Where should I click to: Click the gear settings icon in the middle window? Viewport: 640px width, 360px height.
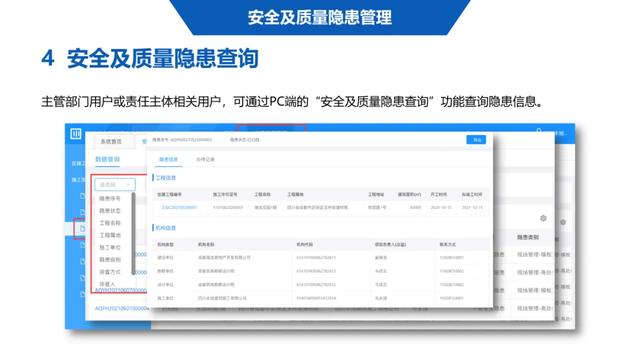(543, 218)
